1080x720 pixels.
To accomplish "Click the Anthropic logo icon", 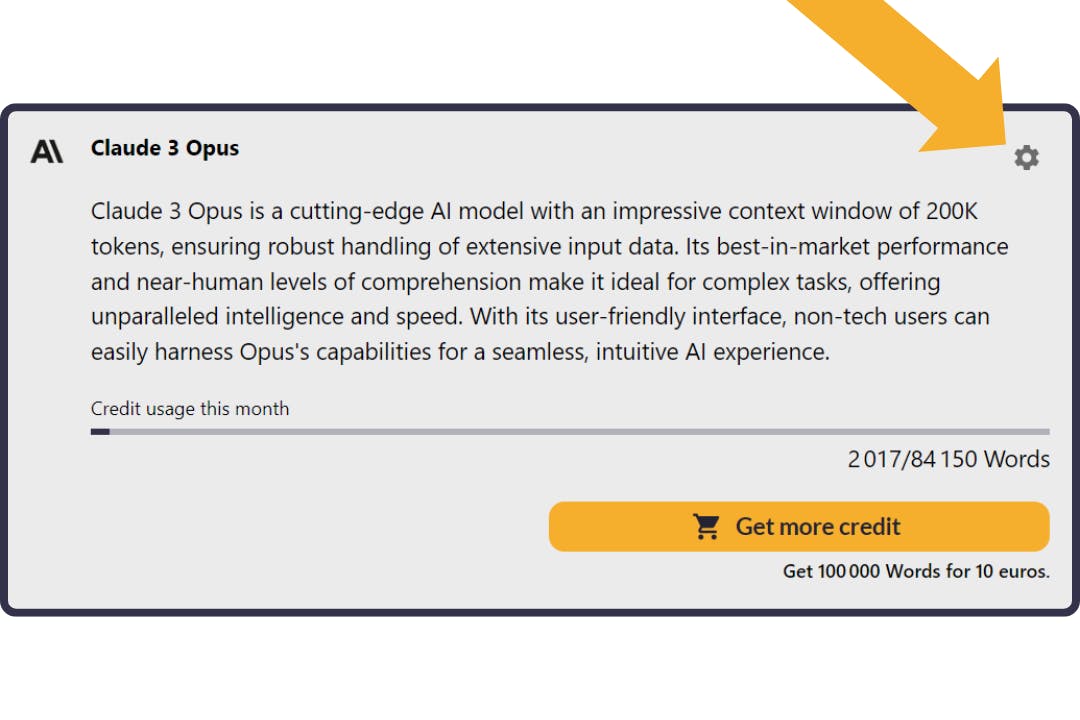I will [47, 151].
